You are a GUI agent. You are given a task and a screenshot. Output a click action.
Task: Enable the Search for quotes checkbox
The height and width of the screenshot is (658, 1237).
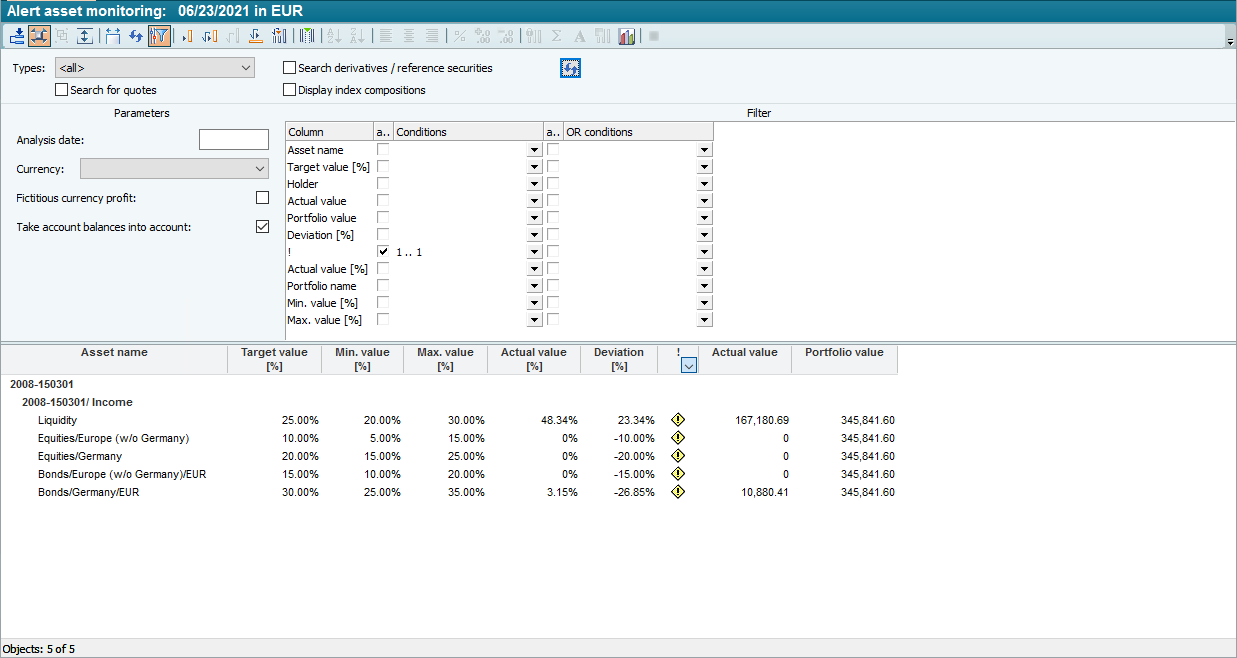click(x=62, y=90)
